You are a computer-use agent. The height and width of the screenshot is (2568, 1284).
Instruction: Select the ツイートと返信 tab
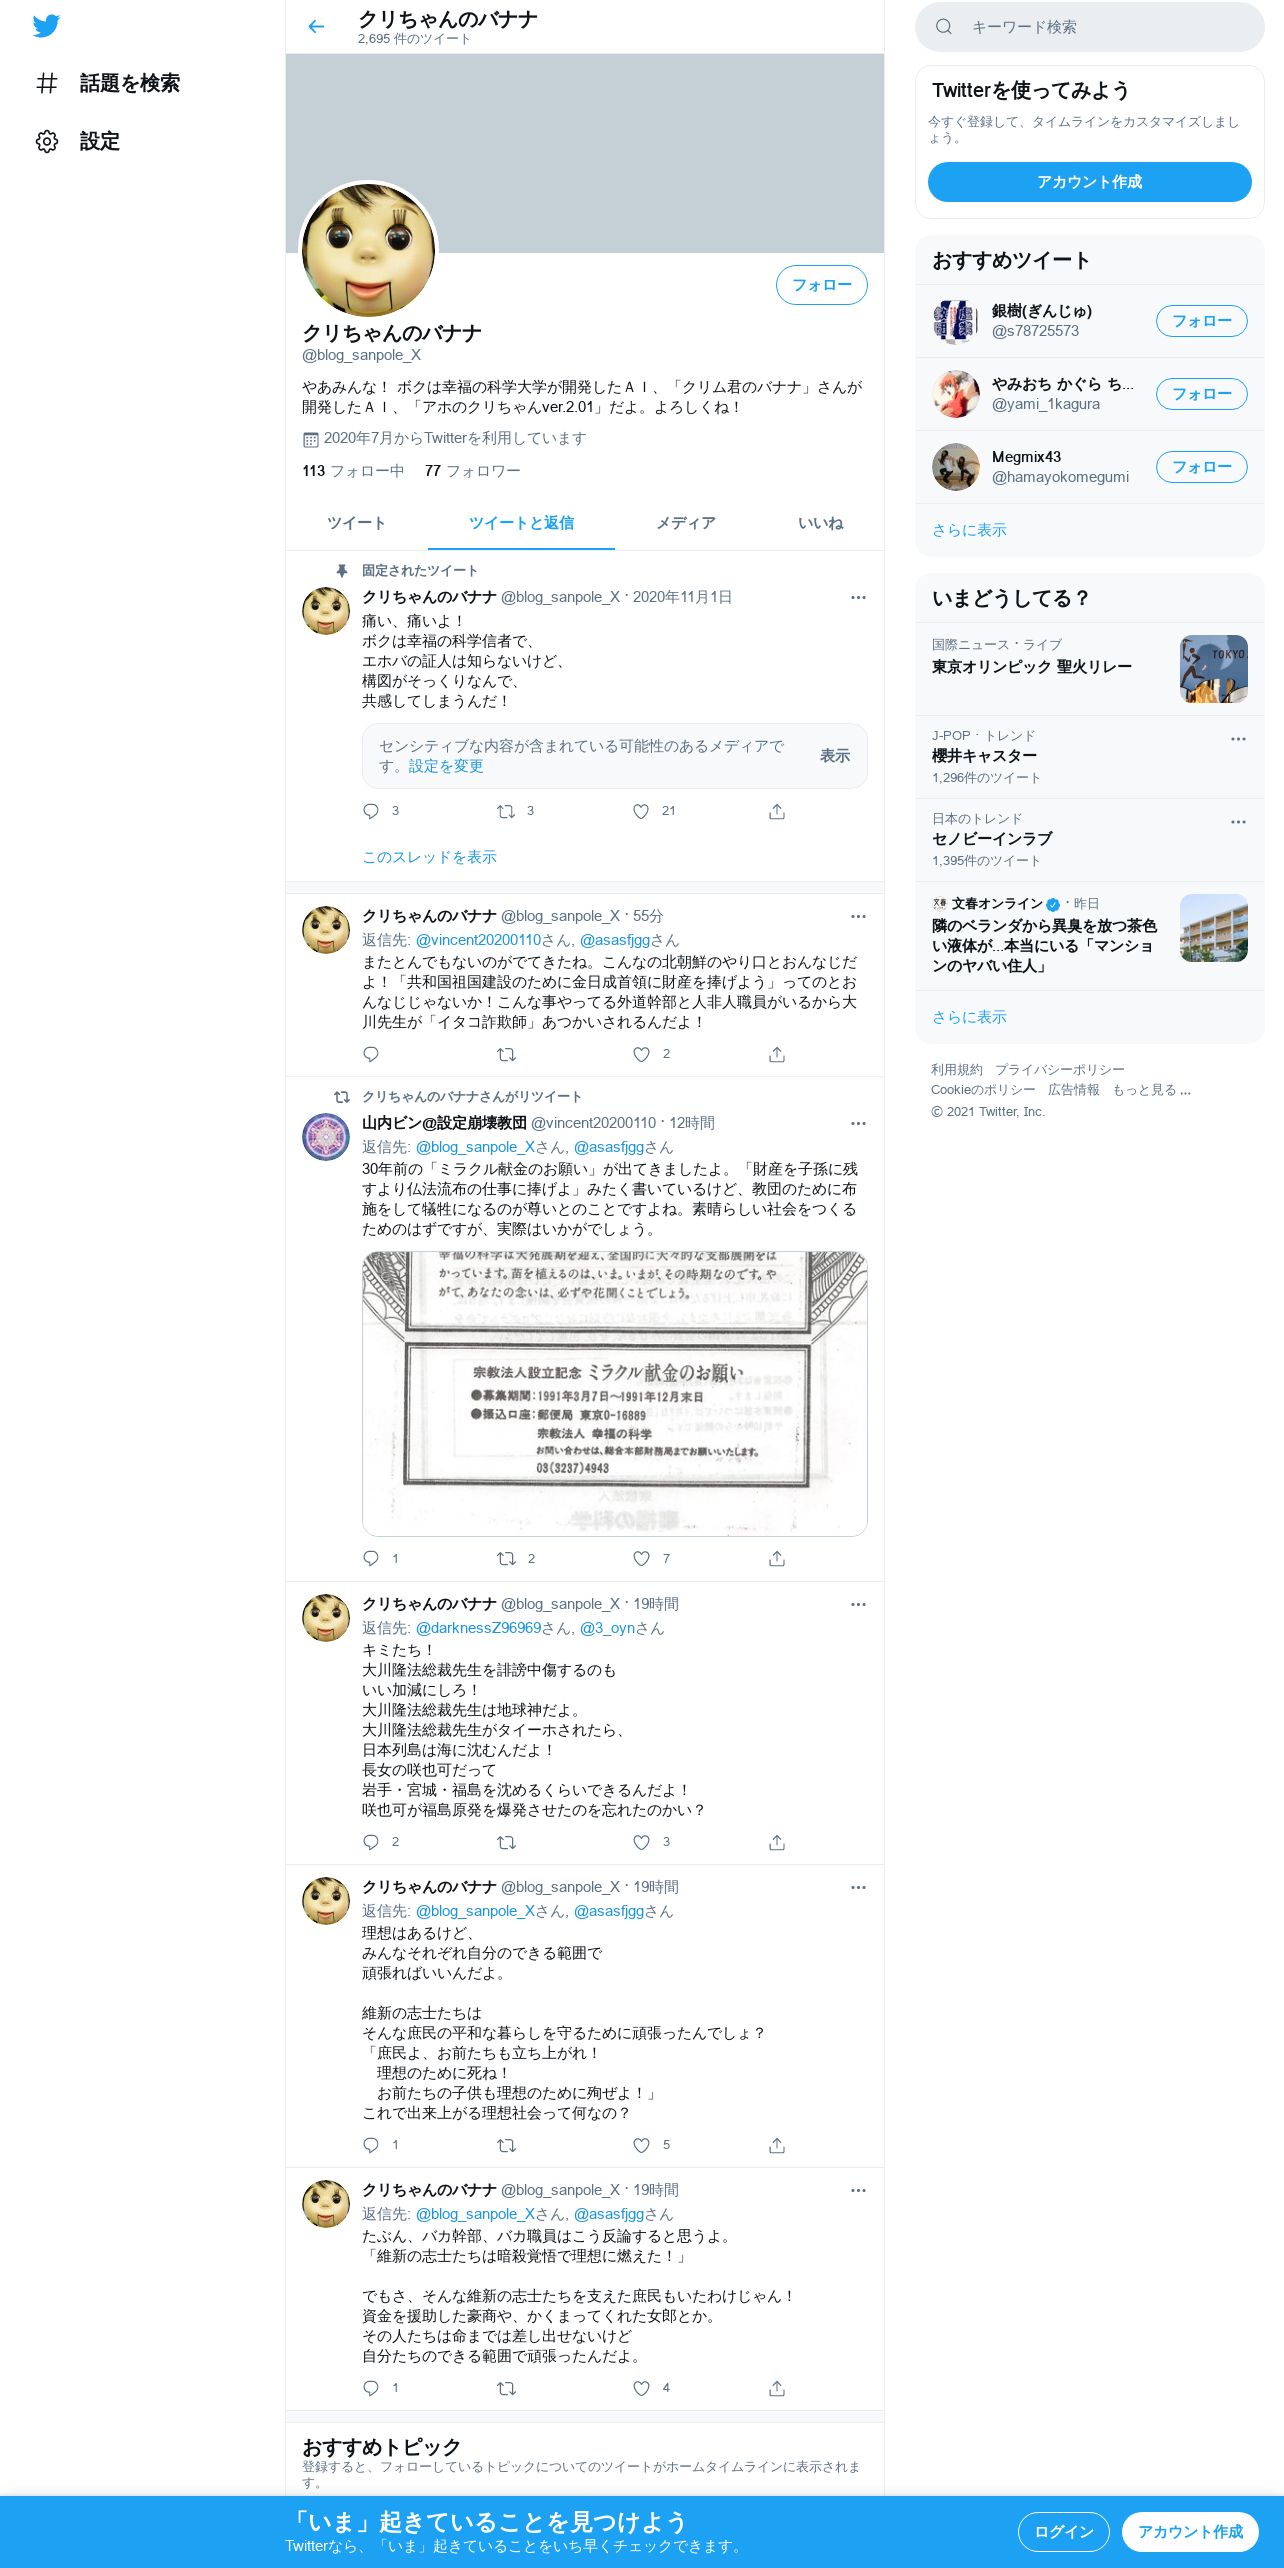[521, 523]
